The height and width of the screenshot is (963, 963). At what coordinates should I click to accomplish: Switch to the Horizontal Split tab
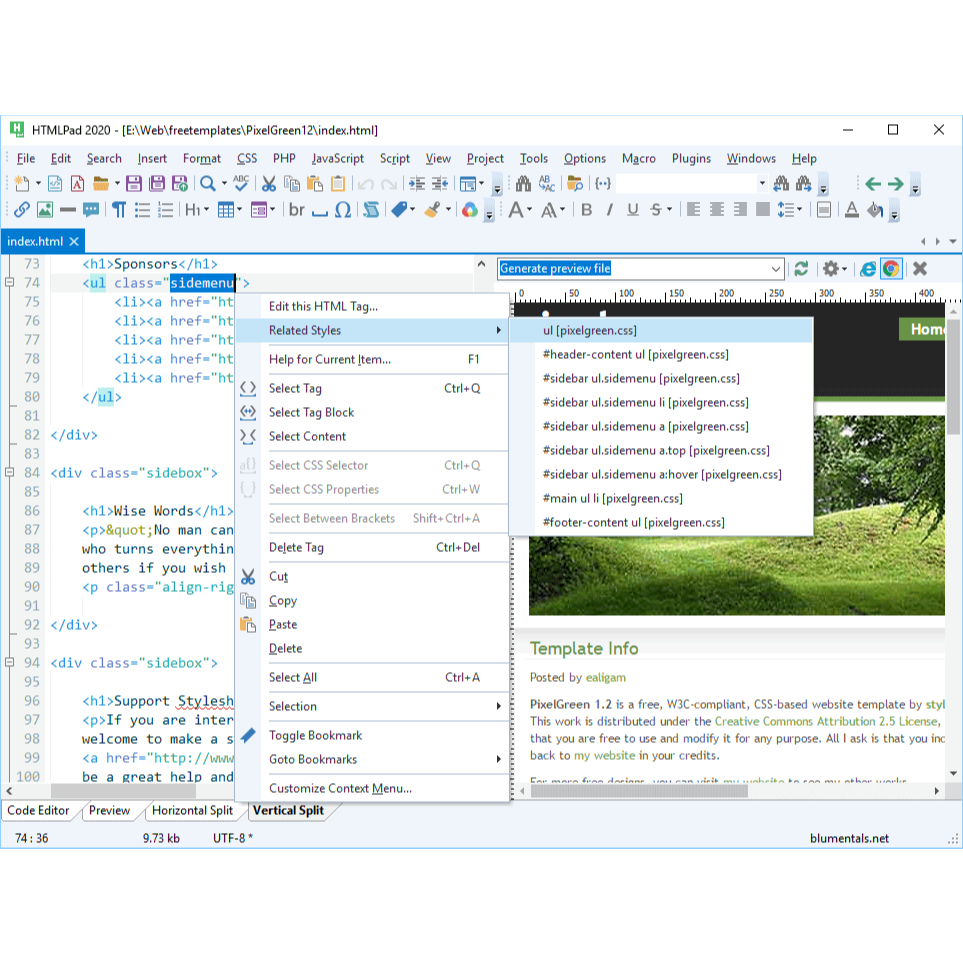[x=192, y=811]
